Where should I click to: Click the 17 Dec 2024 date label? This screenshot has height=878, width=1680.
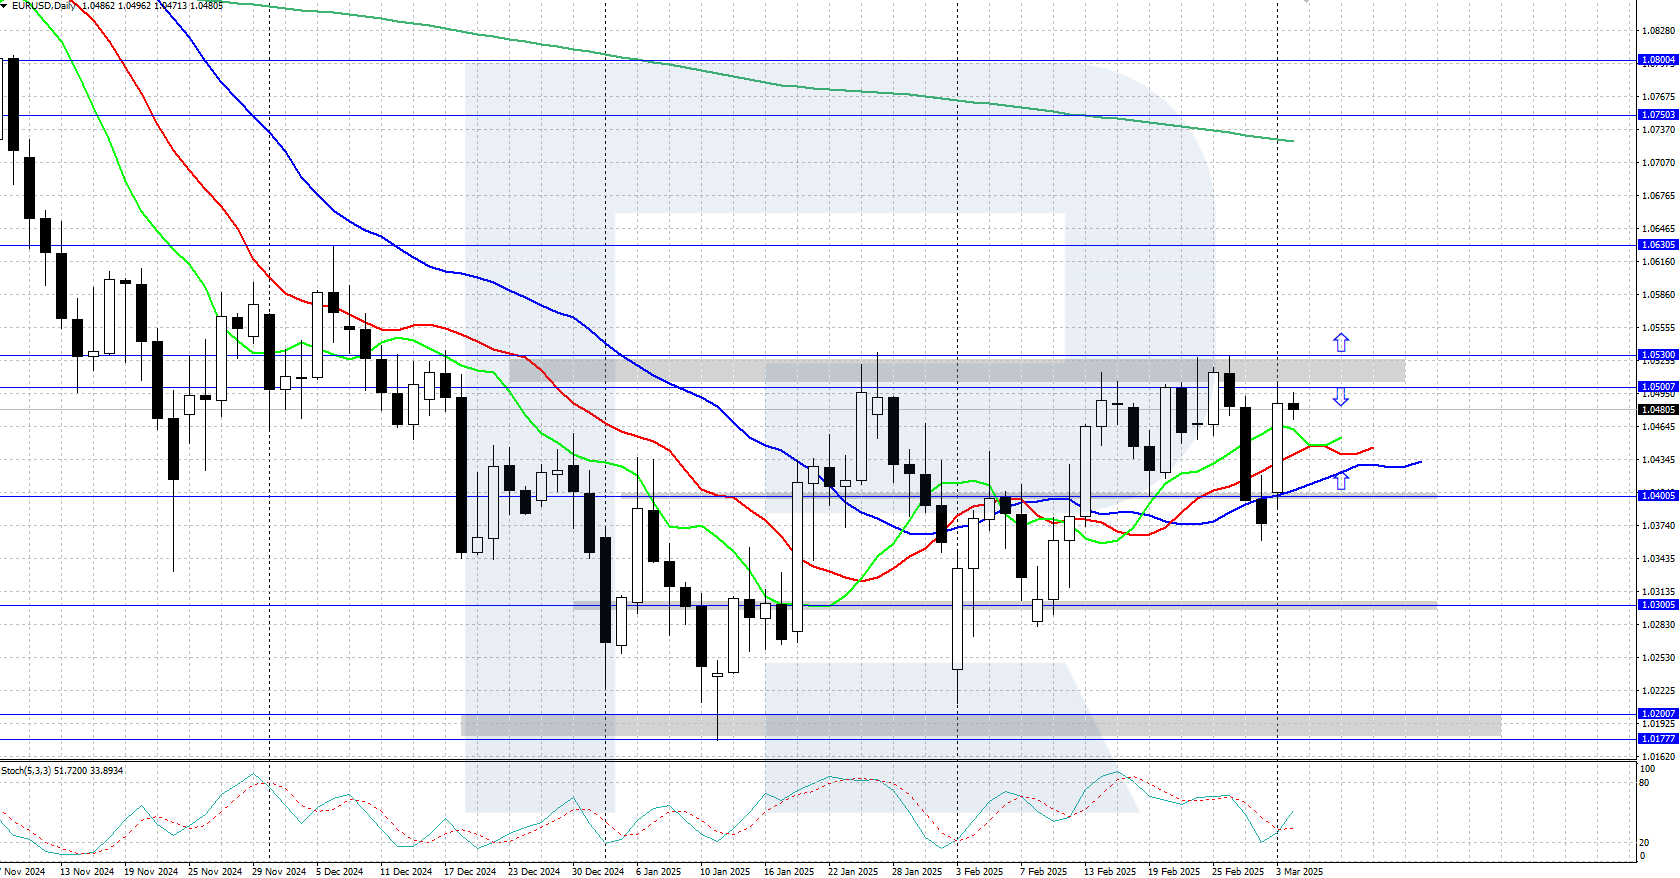click(470, 872)
